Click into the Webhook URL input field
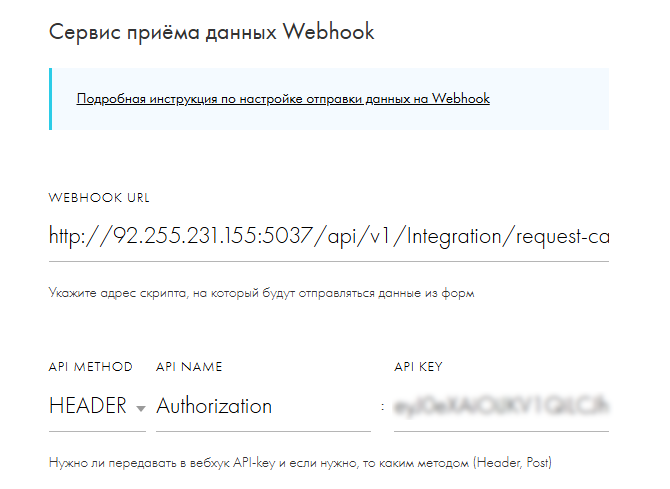This screenshot has width=670, height=489. [x=328, y=238]
